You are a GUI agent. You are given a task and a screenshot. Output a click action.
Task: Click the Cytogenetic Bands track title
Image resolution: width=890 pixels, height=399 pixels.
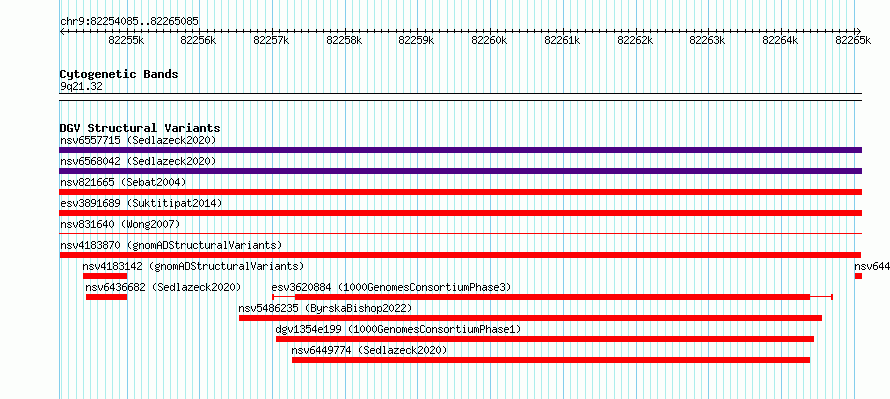pos(119,74)
